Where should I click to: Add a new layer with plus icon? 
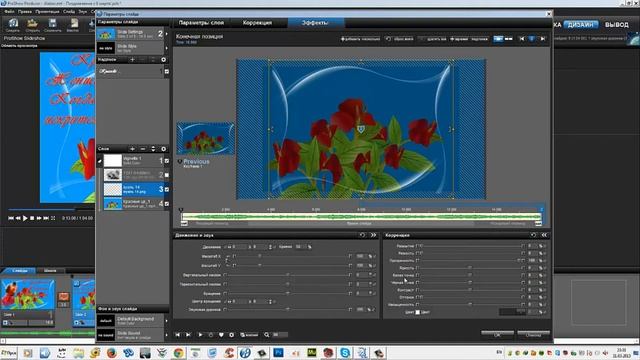coord(132,149)
